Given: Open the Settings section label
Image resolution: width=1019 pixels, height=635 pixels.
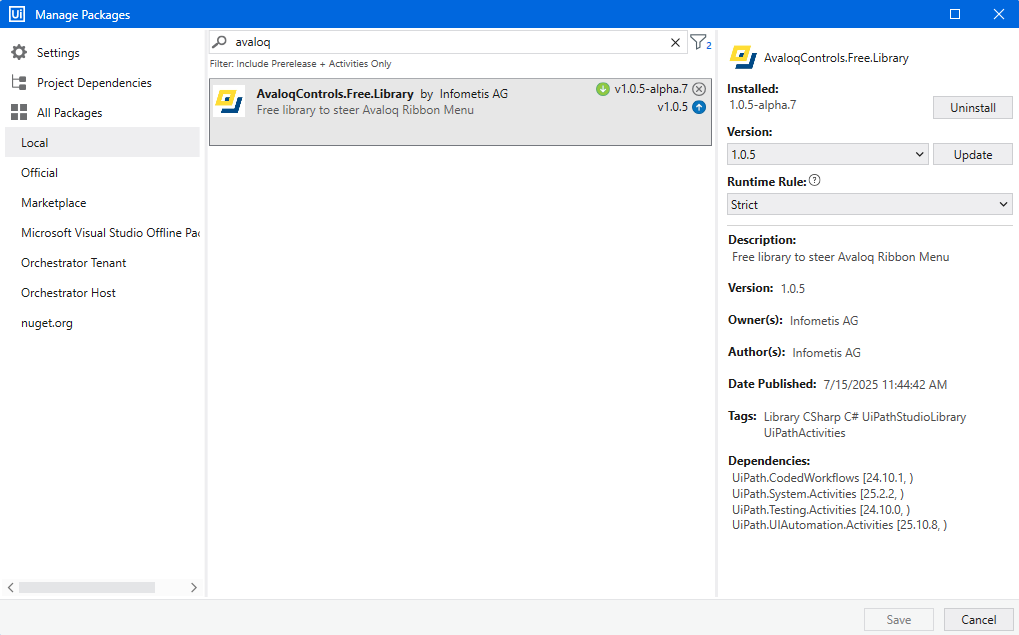Looking at the screenshot, I should point(58,53).
